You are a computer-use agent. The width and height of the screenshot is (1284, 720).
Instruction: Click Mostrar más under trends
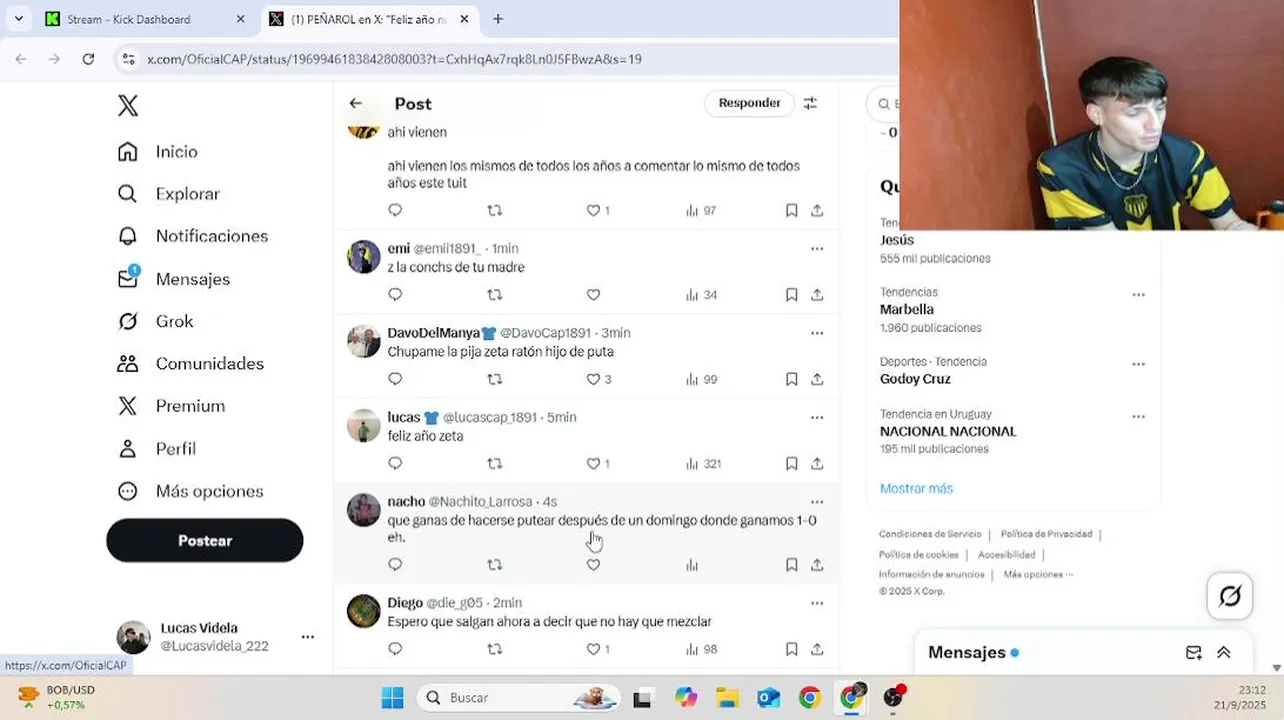click(916, 489)
